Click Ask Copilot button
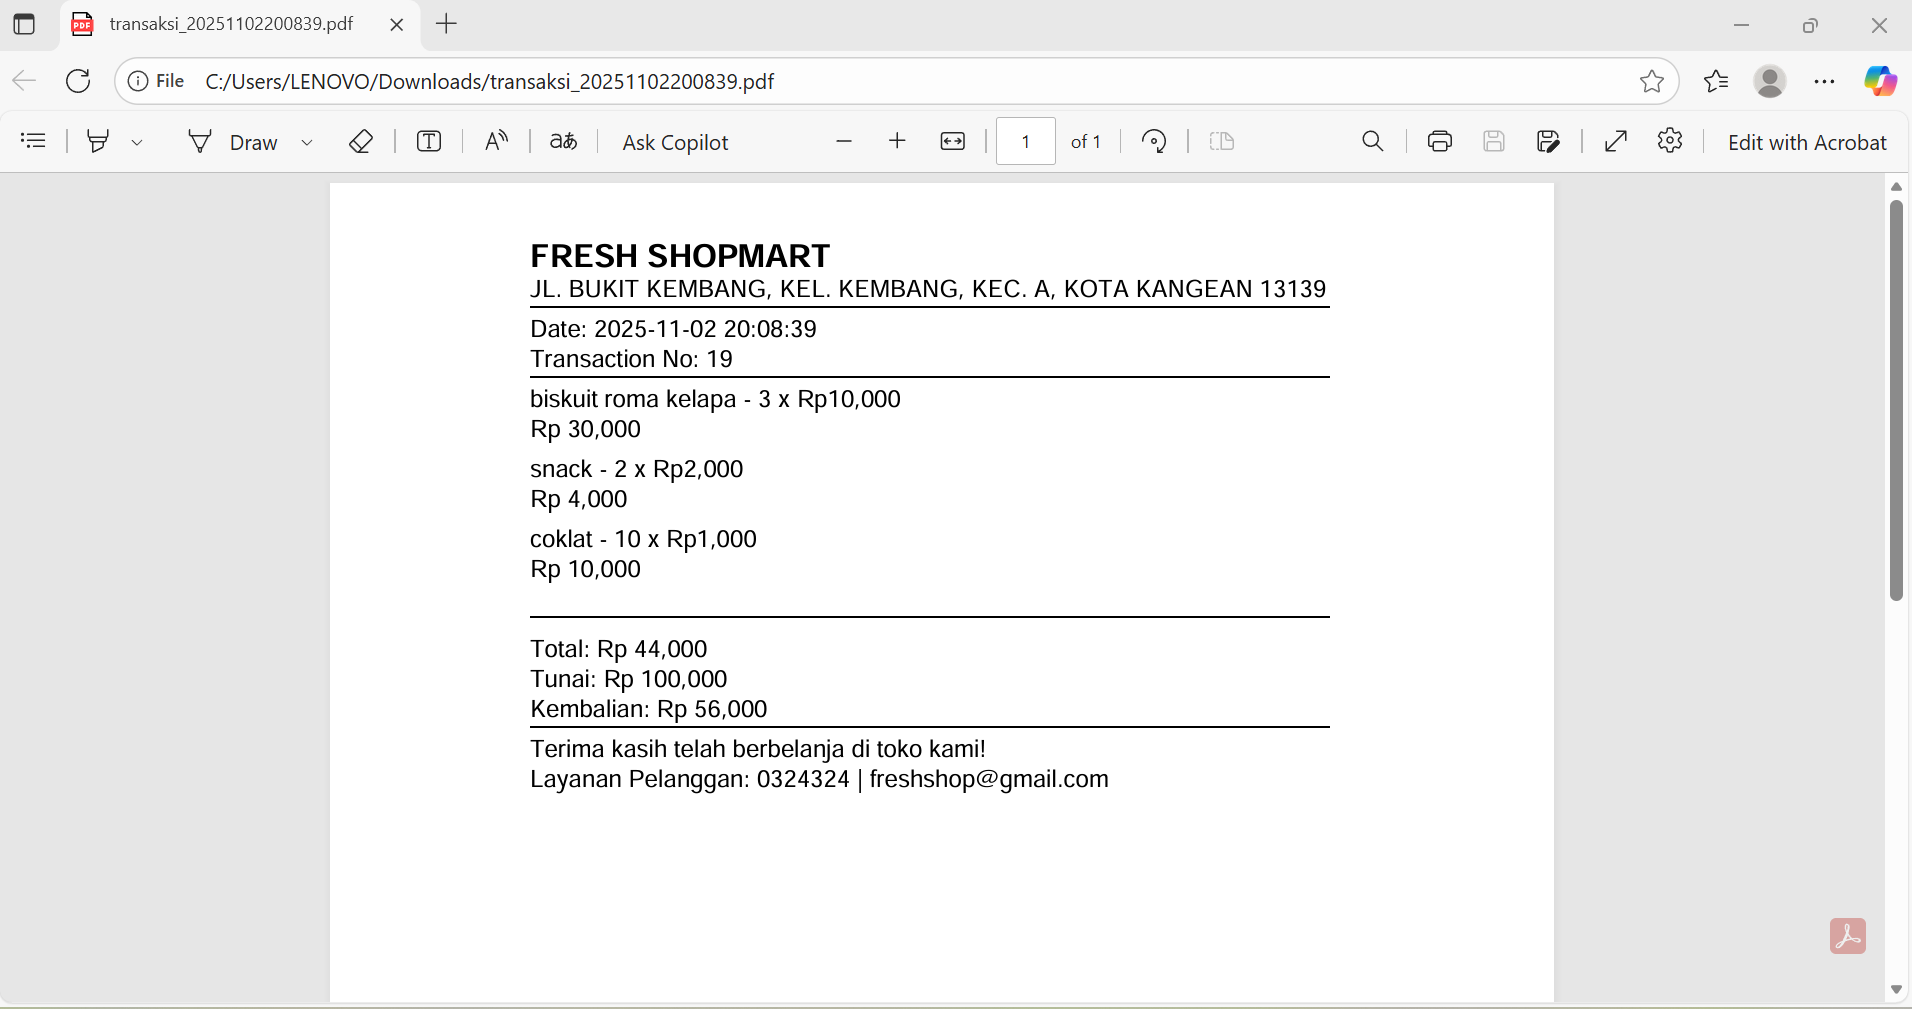 click(x=675, y=142)
